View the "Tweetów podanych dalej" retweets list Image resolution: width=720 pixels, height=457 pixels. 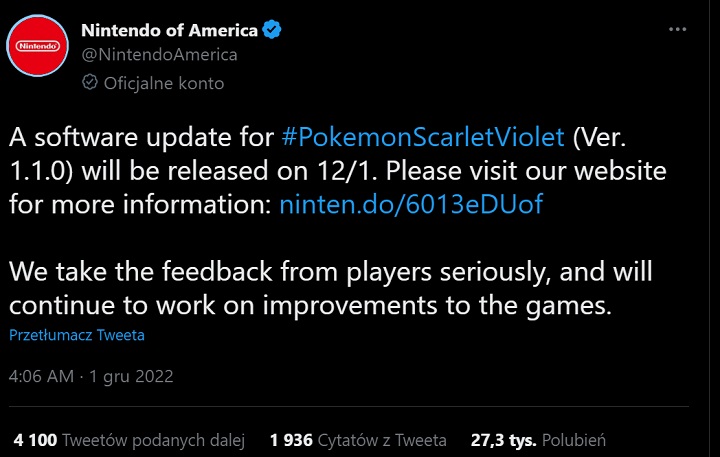click(154, 439)
